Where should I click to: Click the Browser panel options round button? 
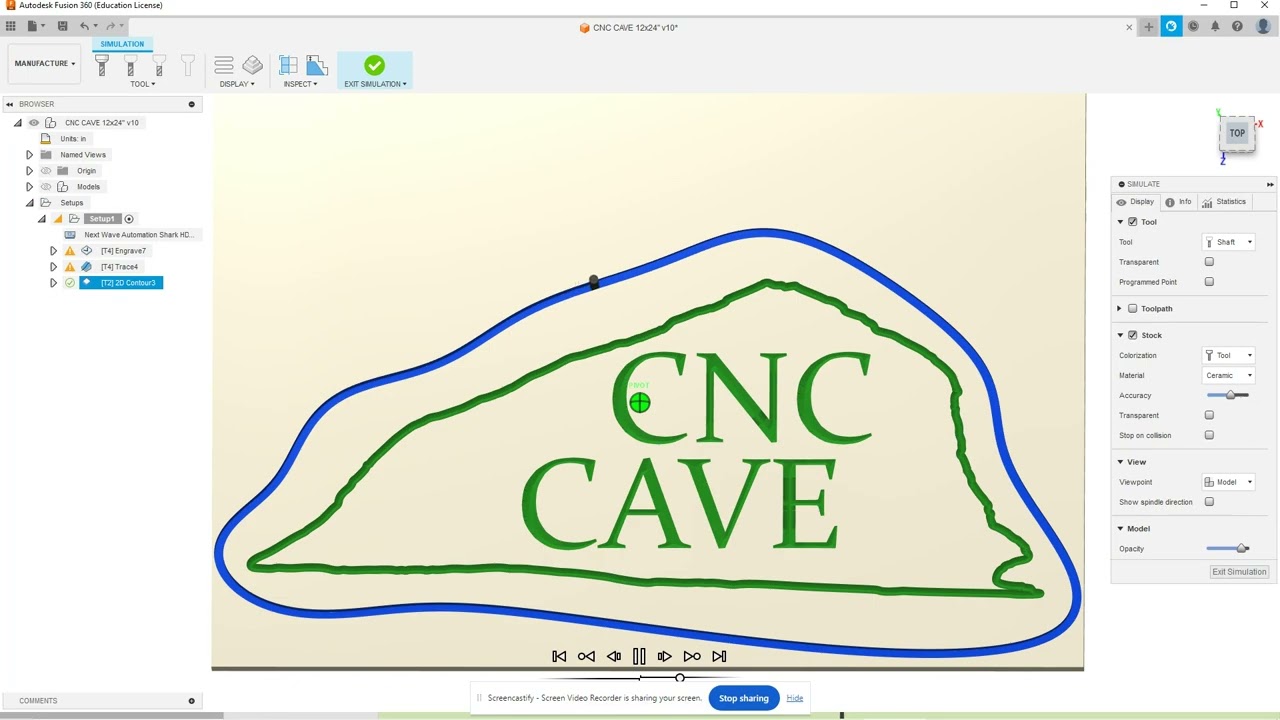191,104
